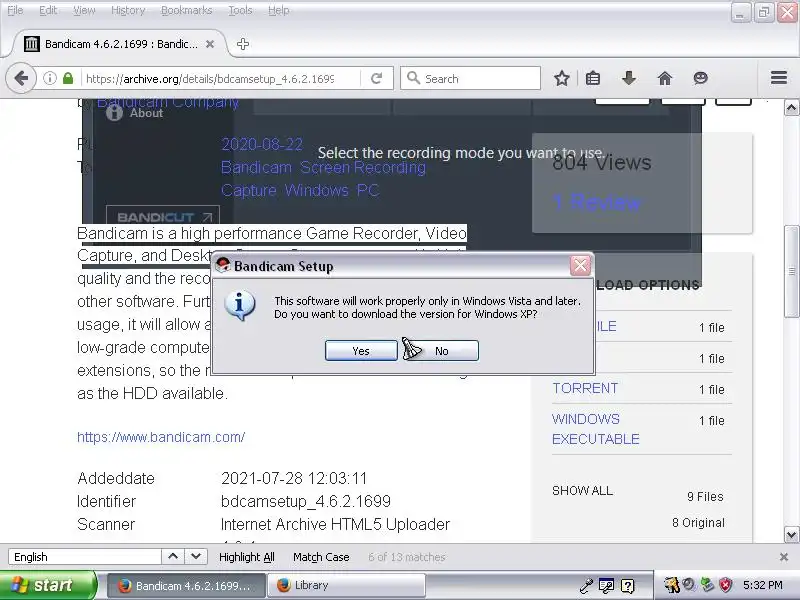Open the Help menu
800x600 pixels.
pyautogui.click(x=279, y=10)
